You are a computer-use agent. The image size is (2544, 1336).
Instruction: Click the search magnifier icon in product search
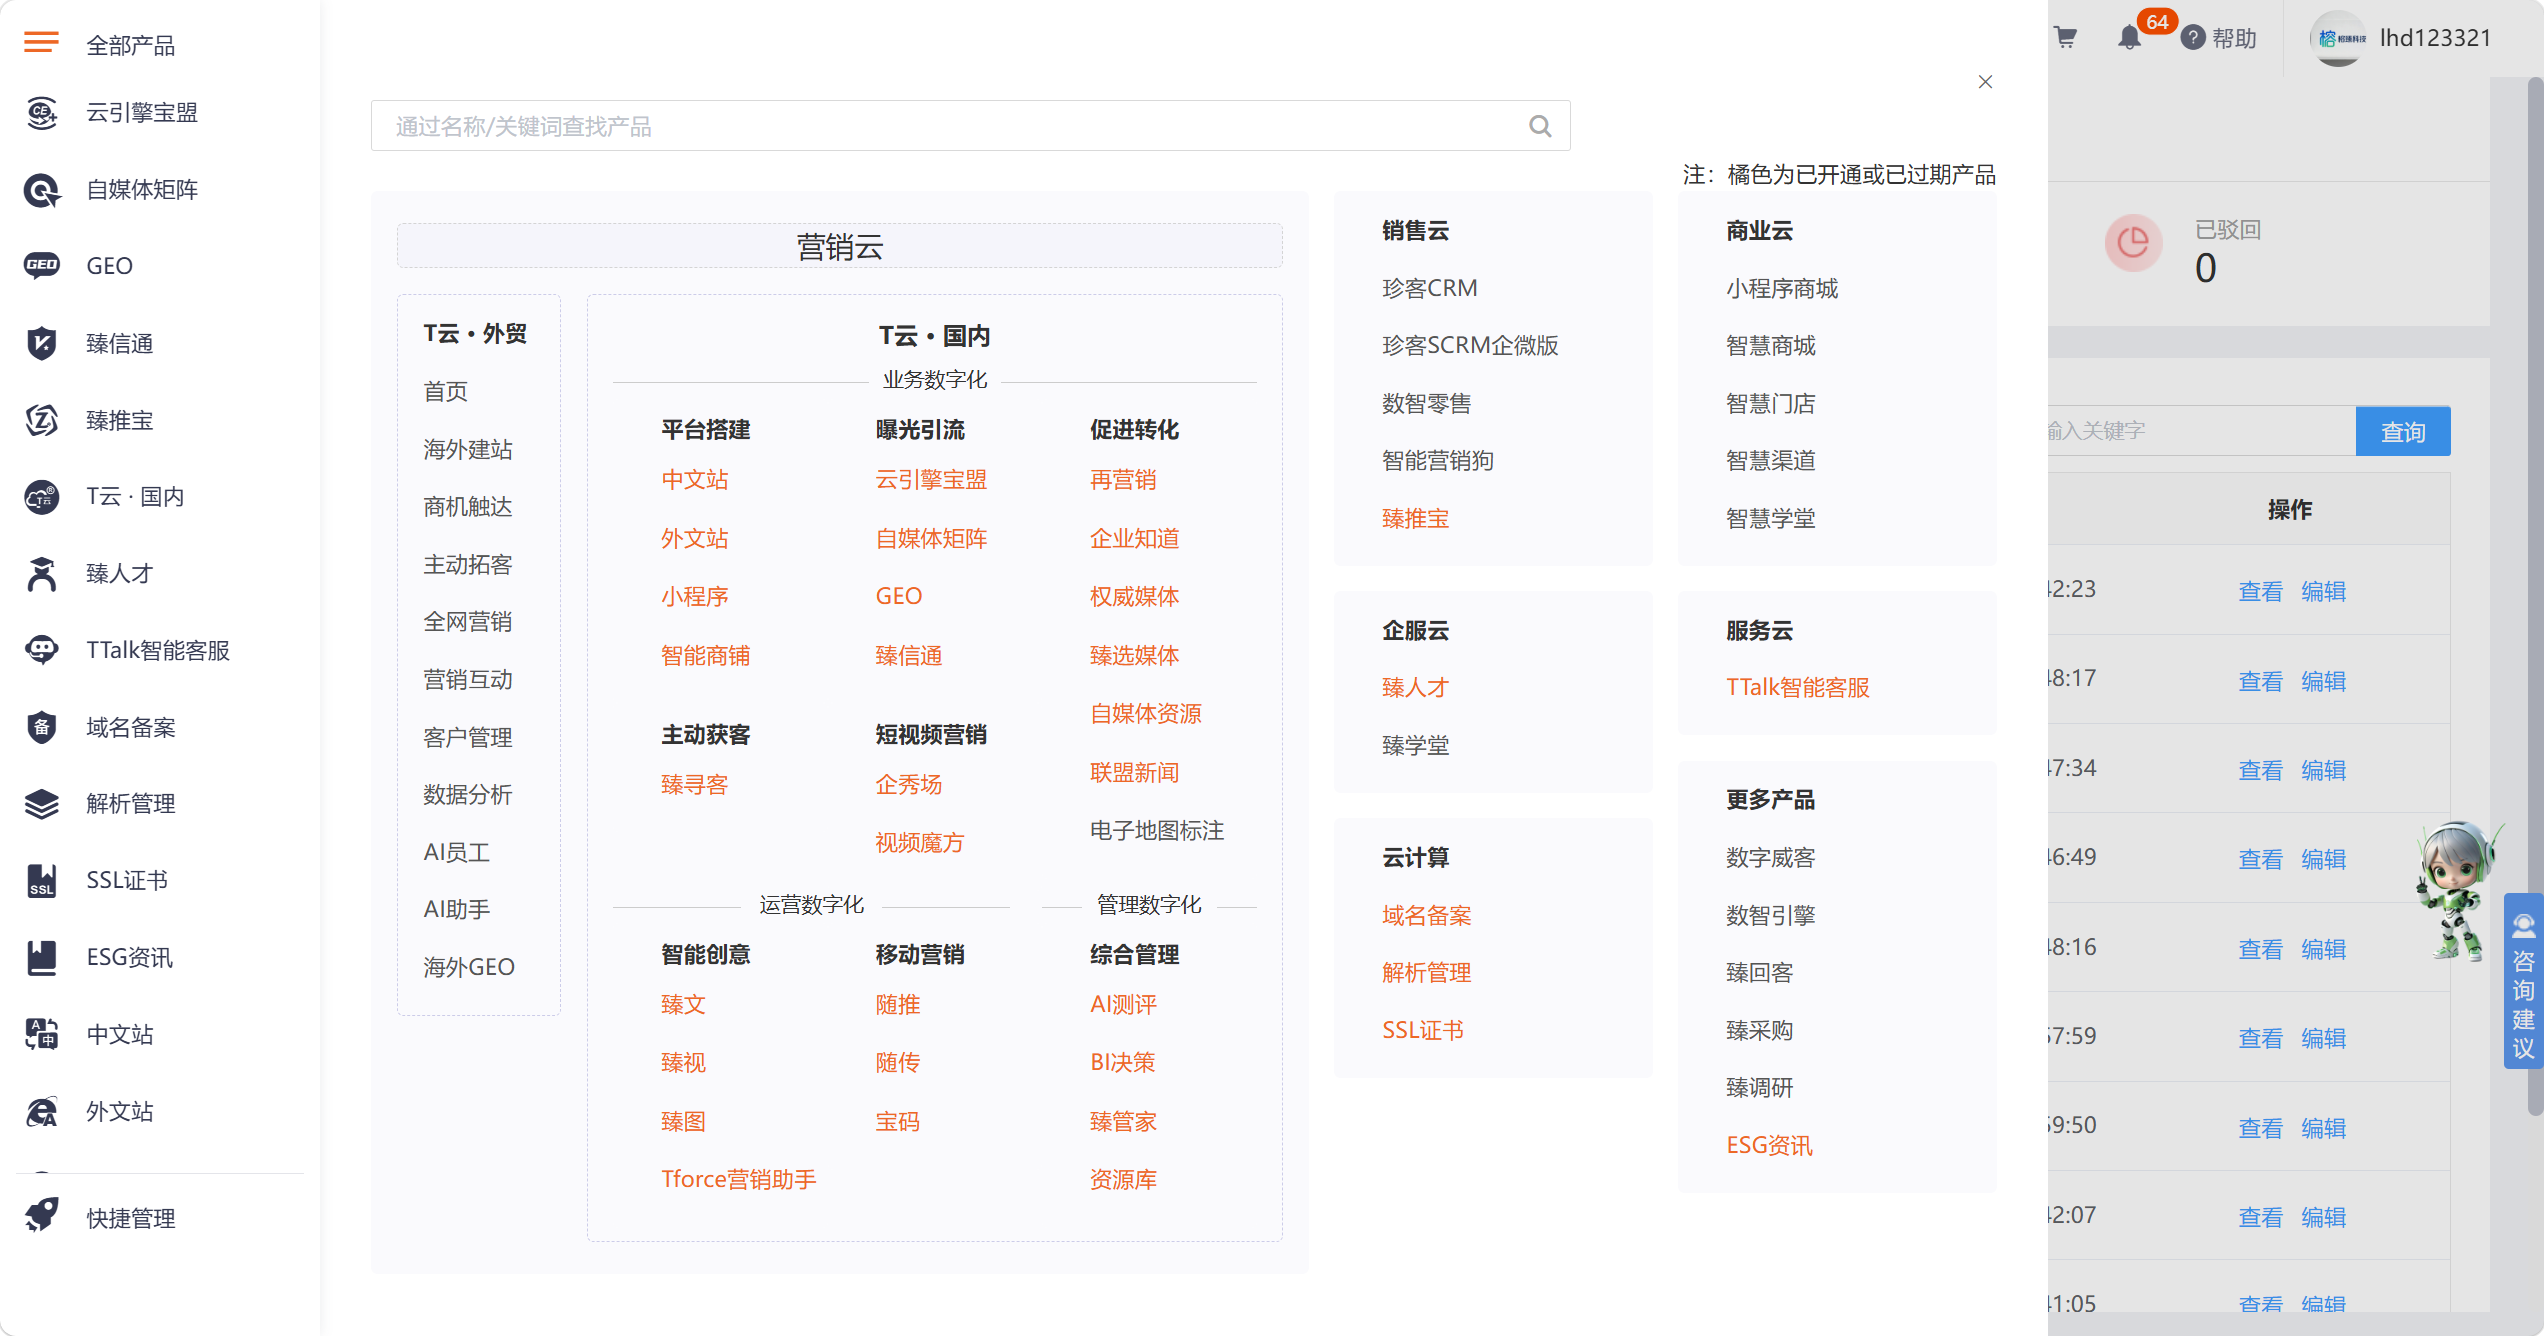click(x=1540, y=126)
